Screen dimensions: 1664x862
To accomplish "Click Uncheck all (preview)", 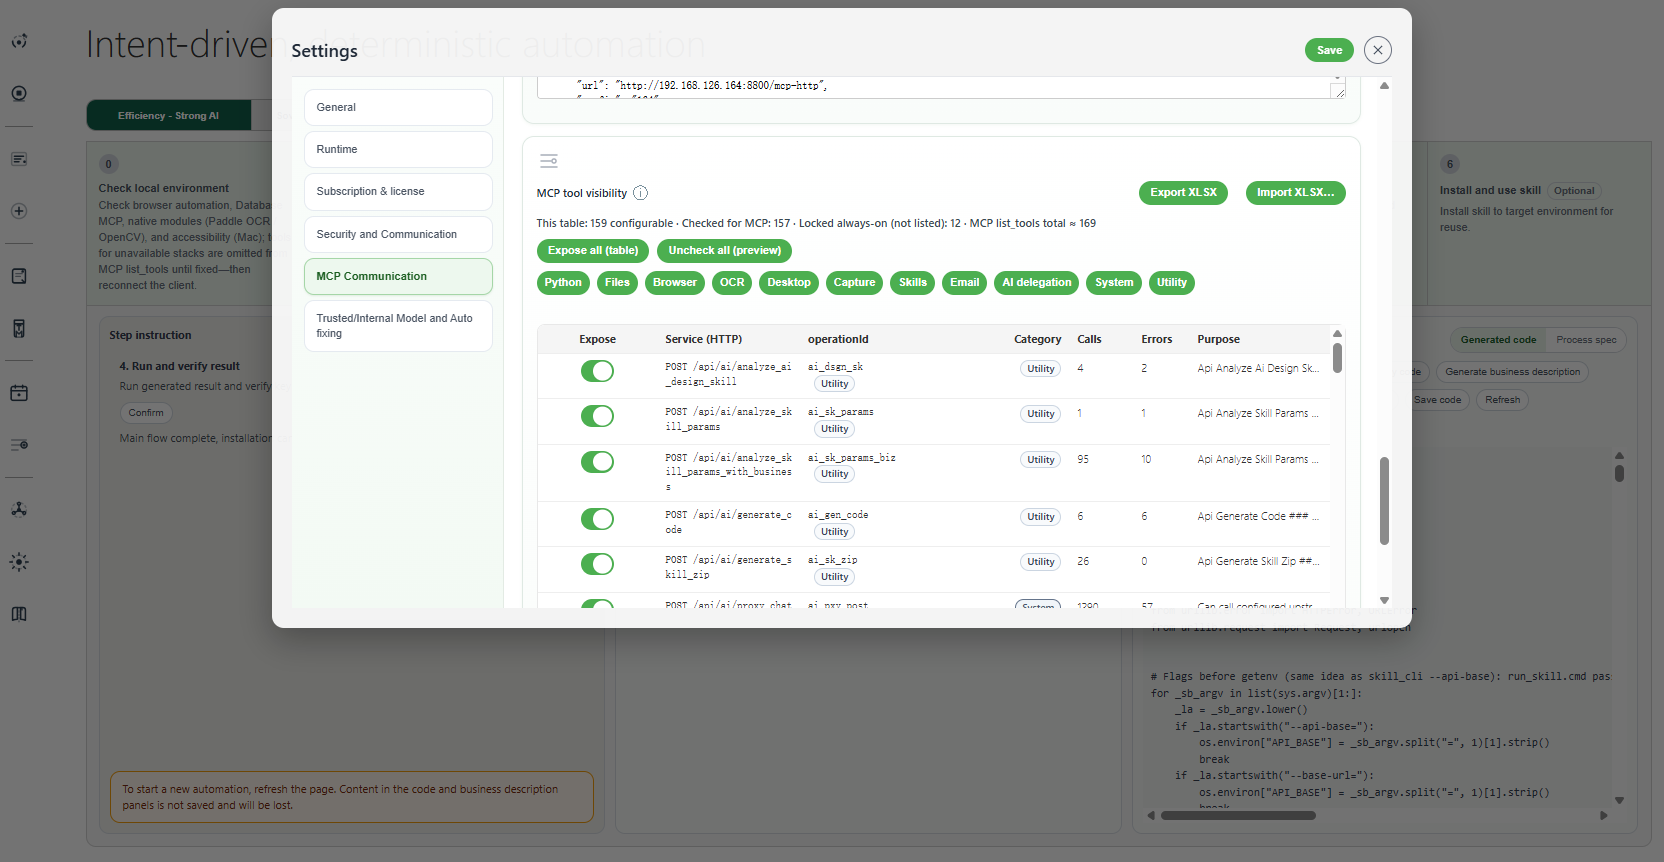I will click(725, 251).
